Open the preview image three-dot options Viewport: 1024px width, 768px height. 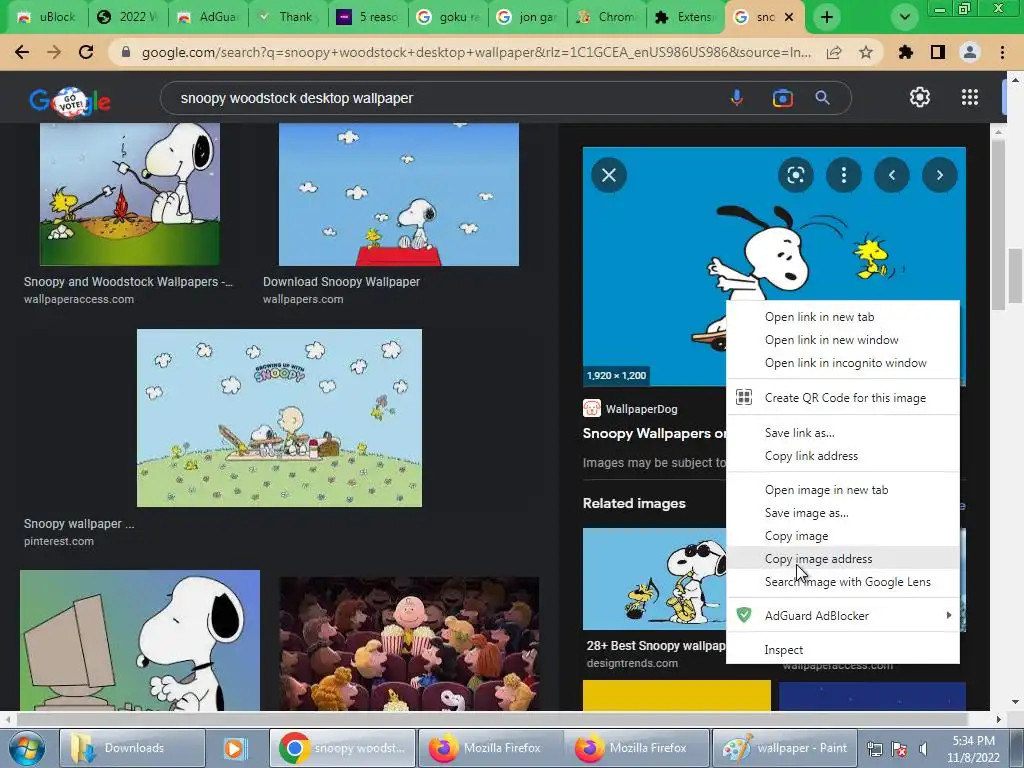pos(844,175)
